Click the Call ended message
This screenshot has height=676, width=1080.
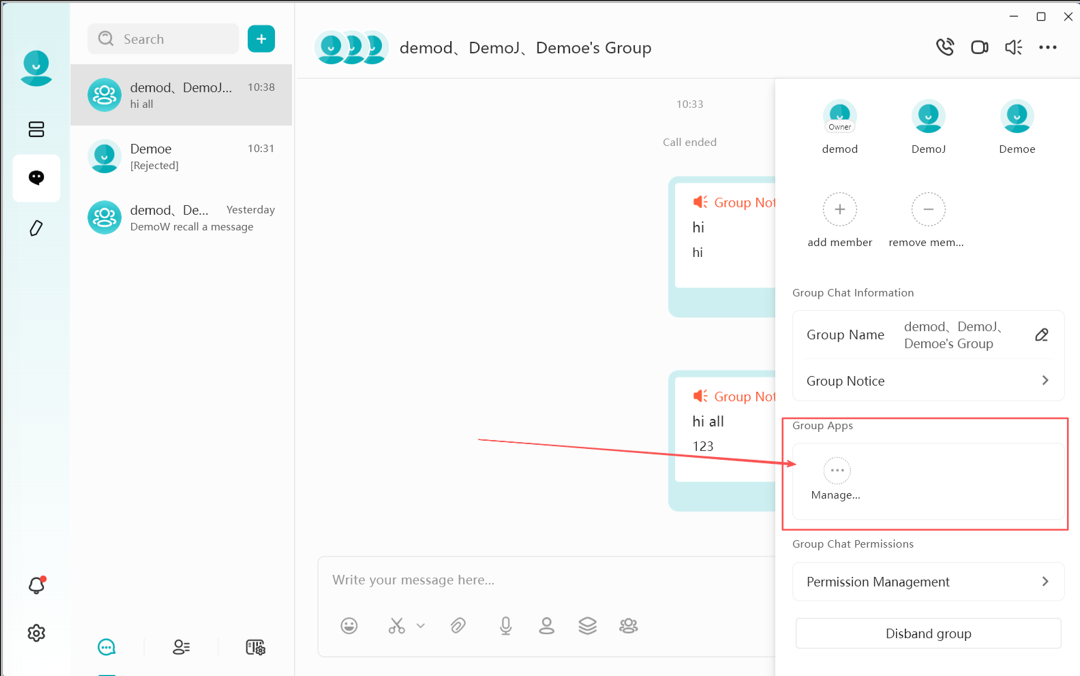point(689,142)
